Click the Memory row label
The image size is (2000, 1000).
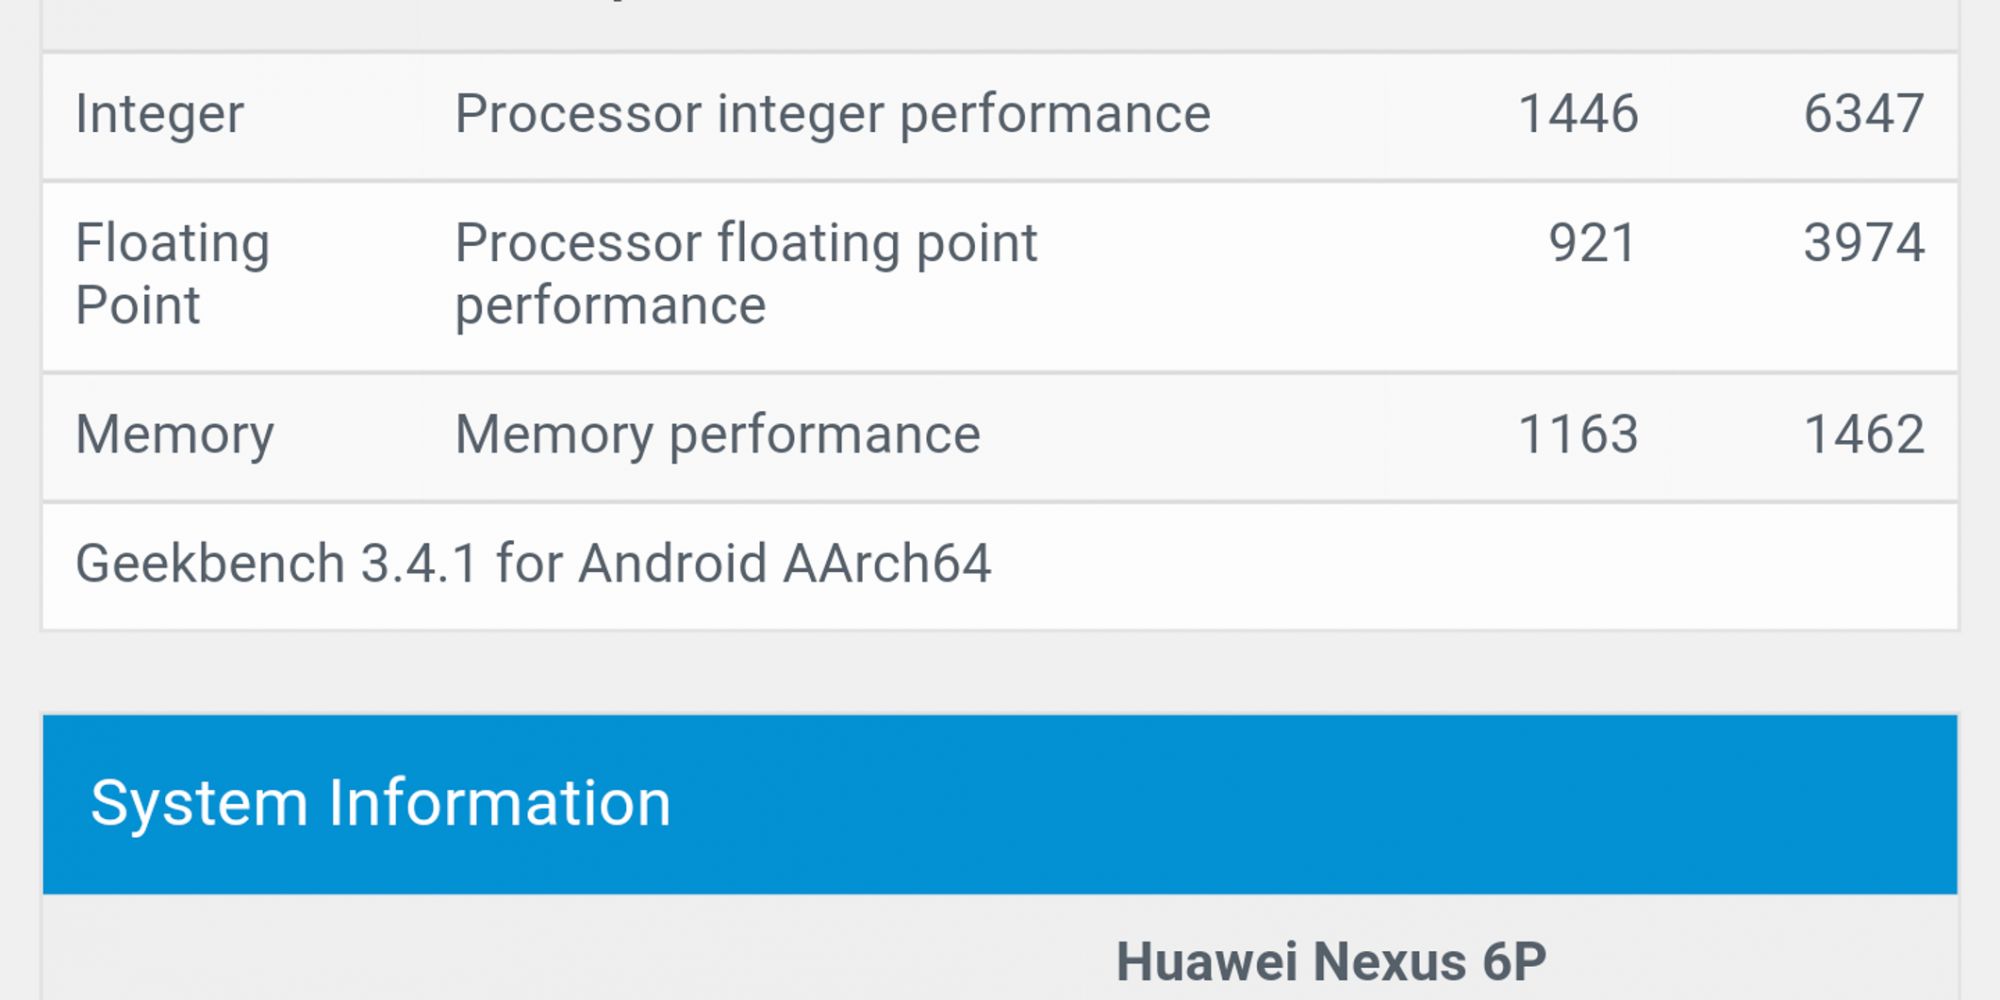coord(175,436)
